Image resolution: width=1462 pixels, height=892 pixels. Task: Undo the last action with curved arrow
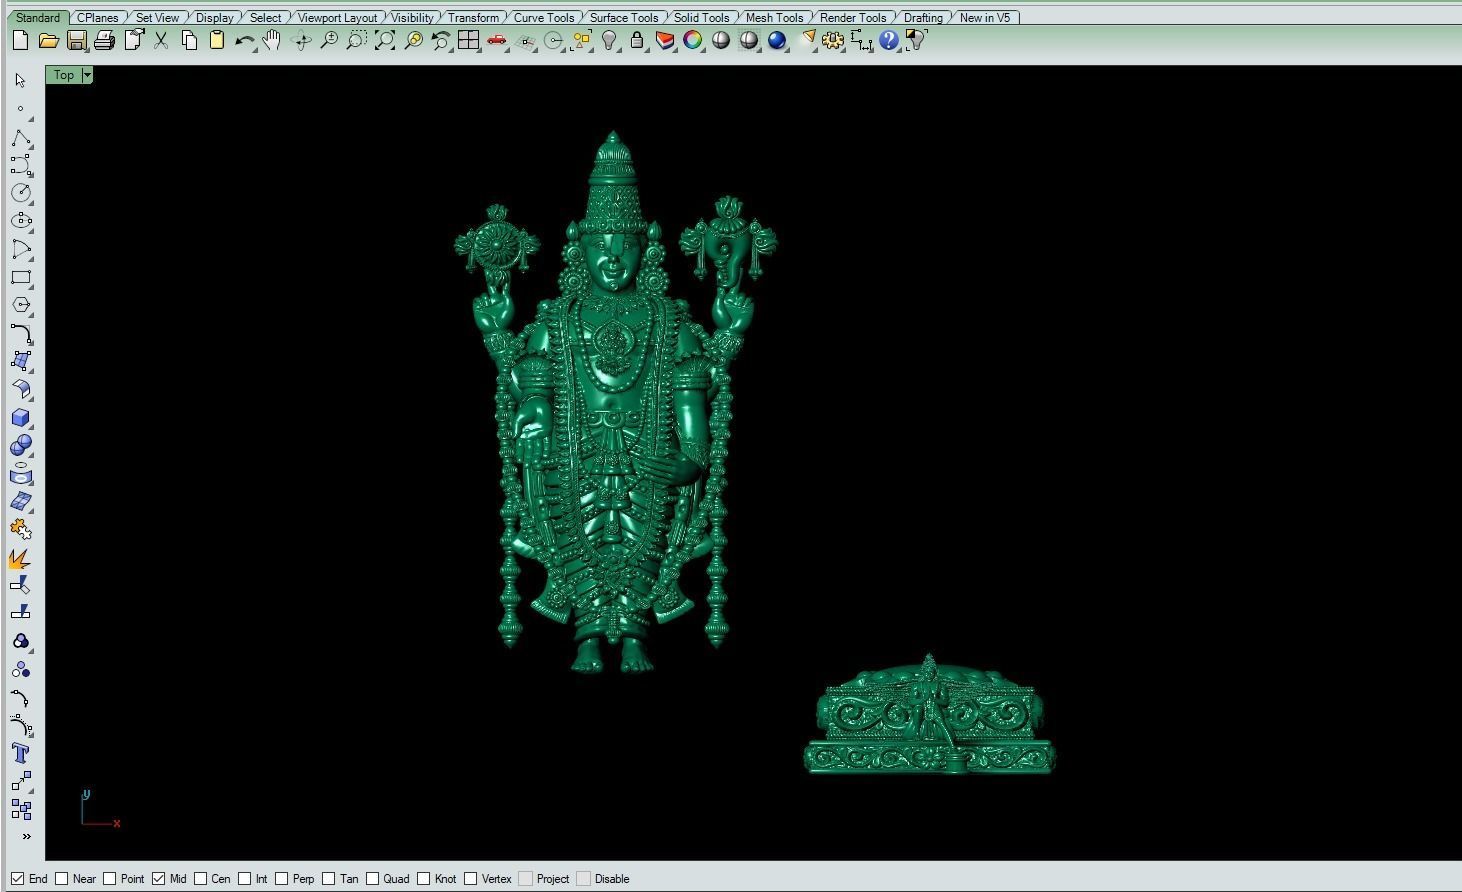245,41
